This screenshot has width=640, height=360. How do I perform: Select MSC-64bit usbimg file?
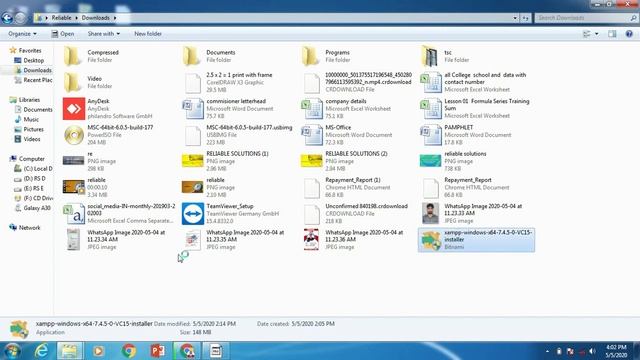[193, 136]
